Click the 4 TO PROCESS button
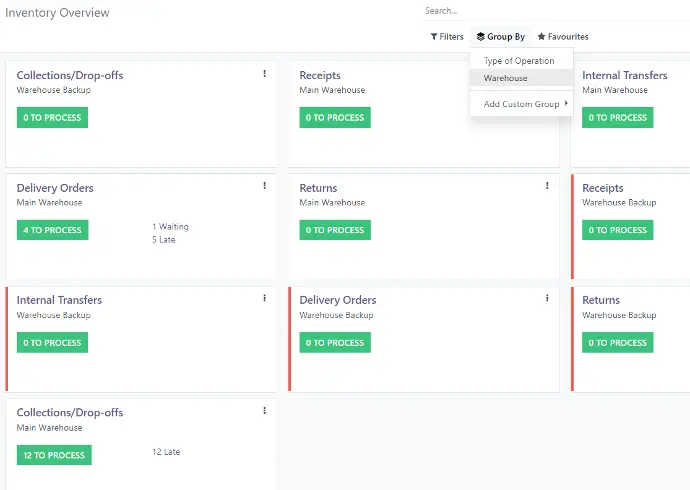This screenshot has height=490, width=690. 52,230
